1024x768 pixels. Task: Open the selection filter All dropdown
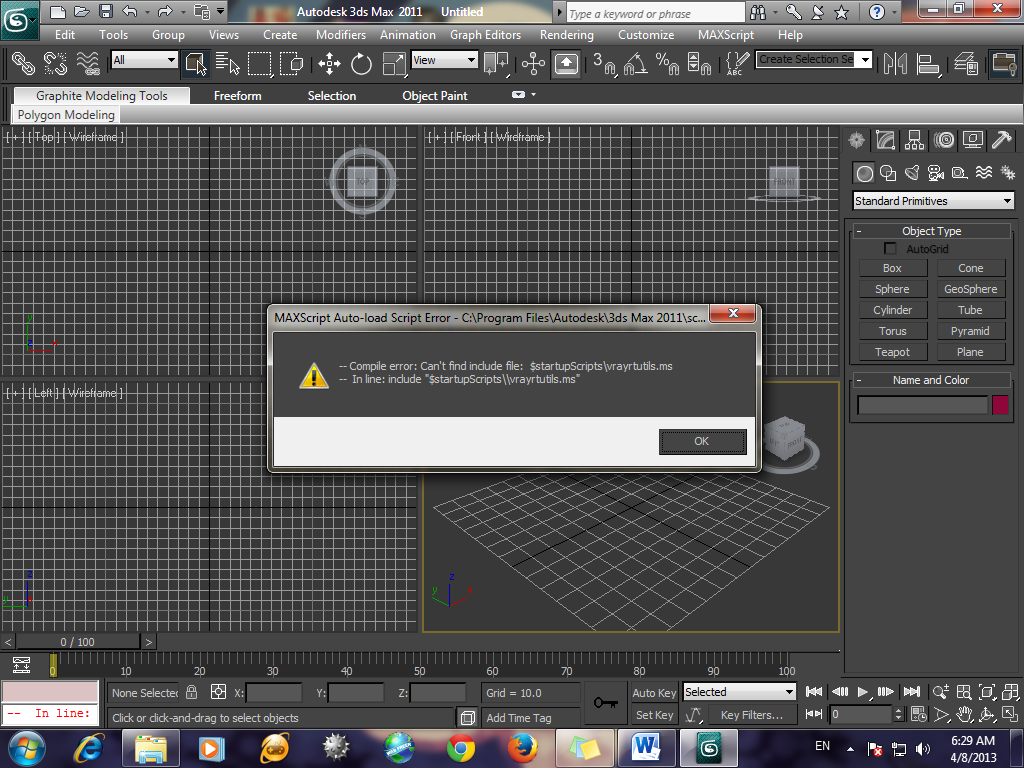point(144,60)
